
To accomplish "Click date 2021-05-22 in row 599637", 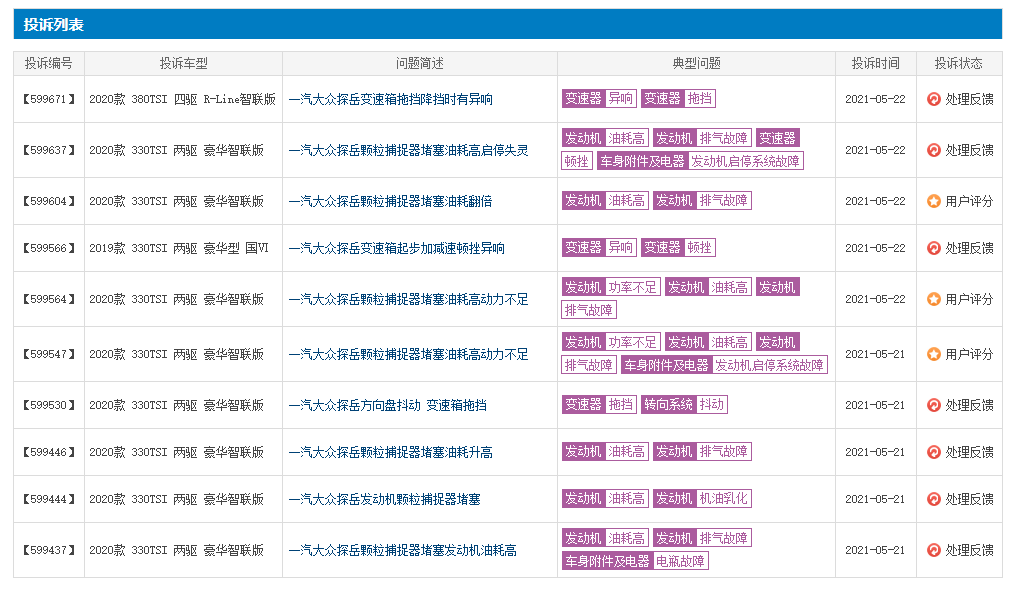I will pyautogui.click(x=875, y=150).
